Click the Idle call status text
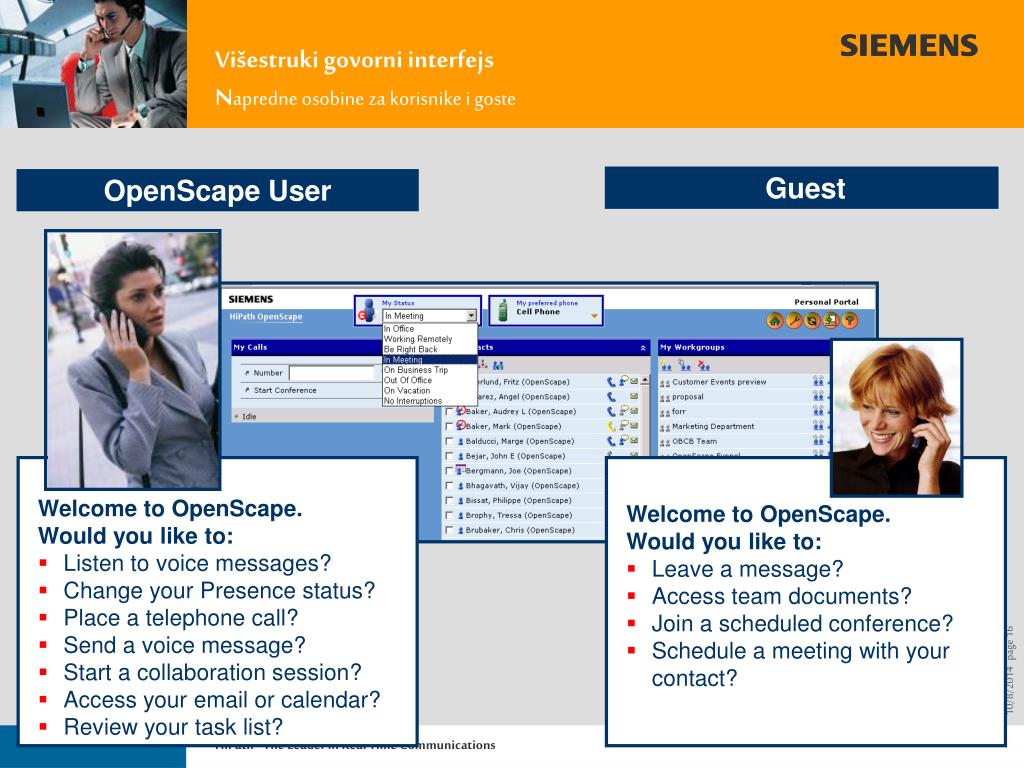The width and height of the screenshot is (1024, 768). pos(249,417)
